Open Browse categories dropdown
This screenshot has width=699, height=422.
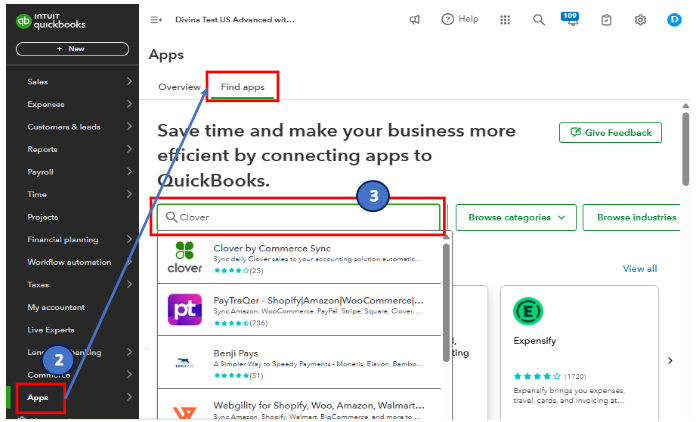pyautogui.click(x=516, y=217)
